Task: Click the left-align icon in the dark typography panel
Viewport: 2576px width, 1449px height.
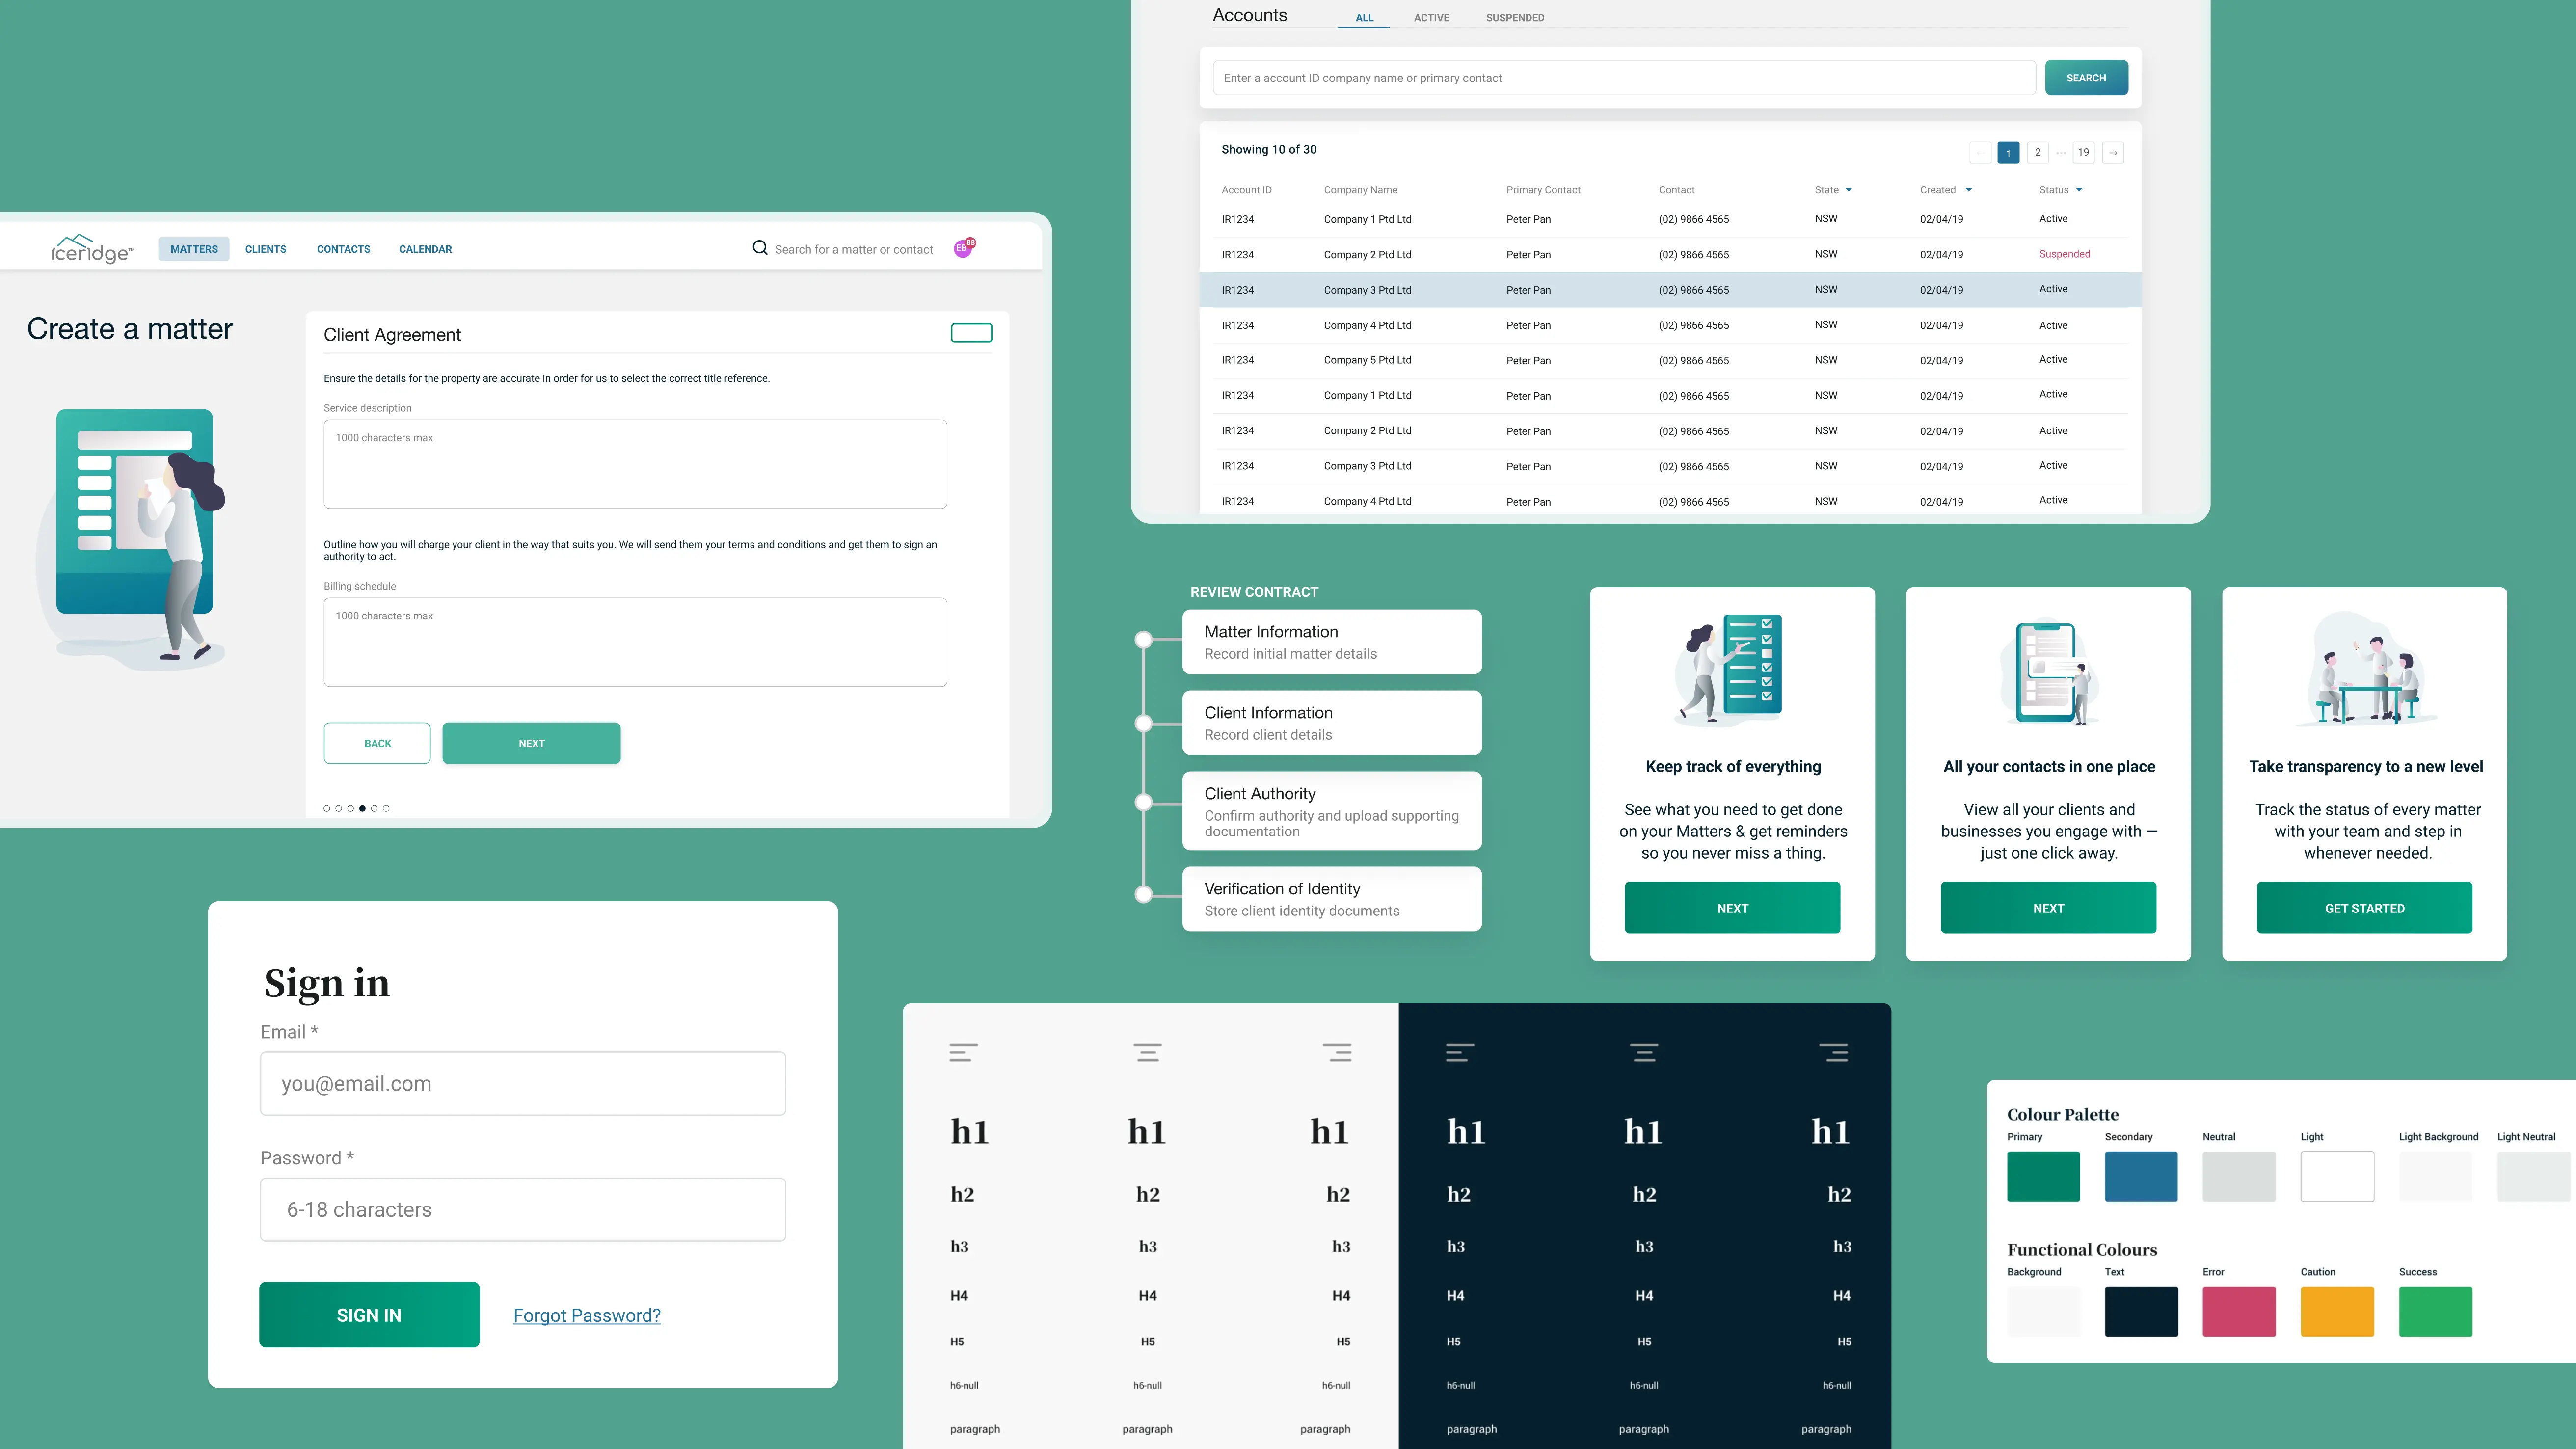Action: 1460,1052
